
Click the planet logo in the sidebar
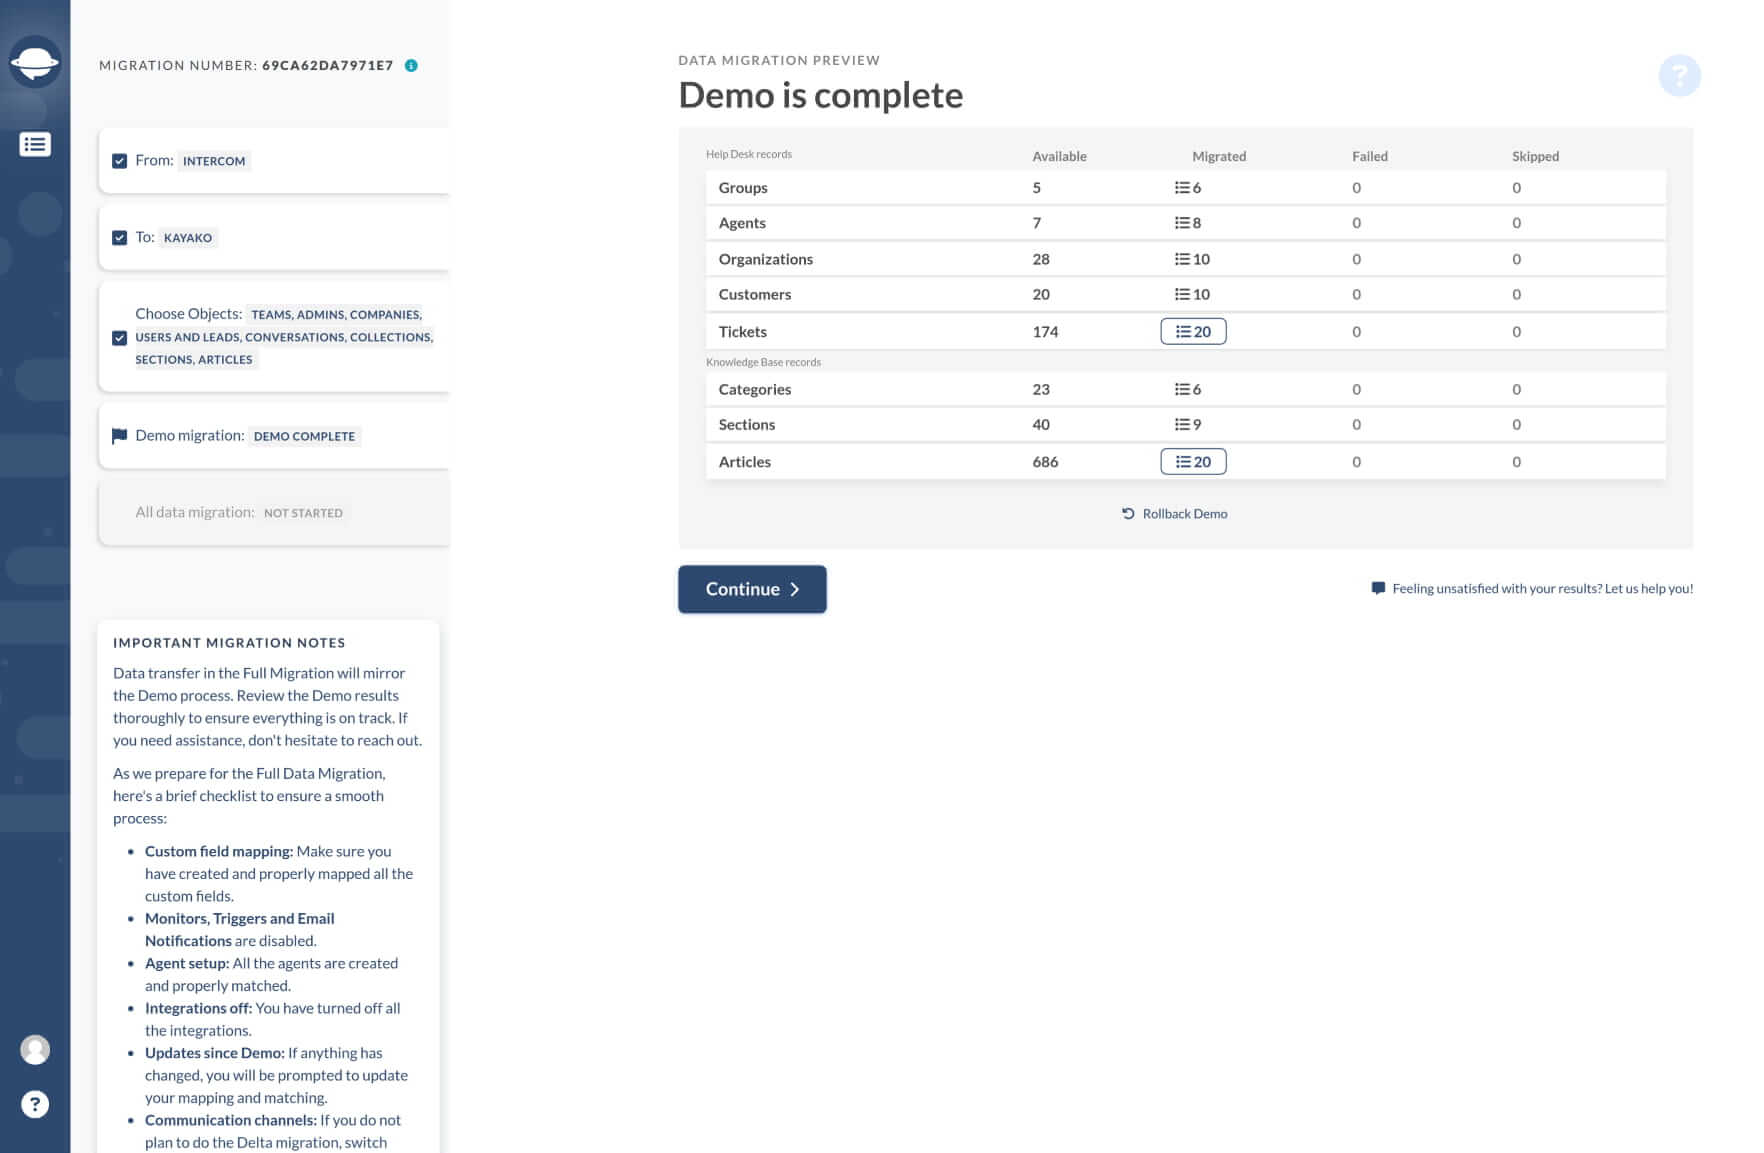pos(35,63)
